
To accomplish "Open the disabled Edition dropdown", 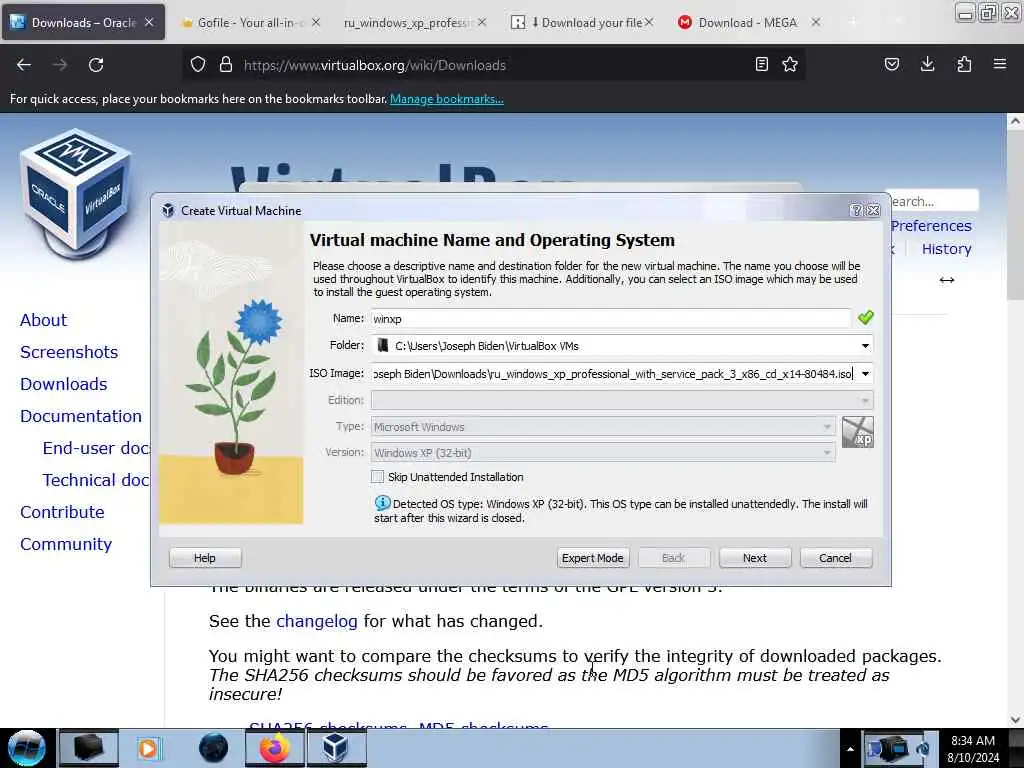I will pos(622,400).
